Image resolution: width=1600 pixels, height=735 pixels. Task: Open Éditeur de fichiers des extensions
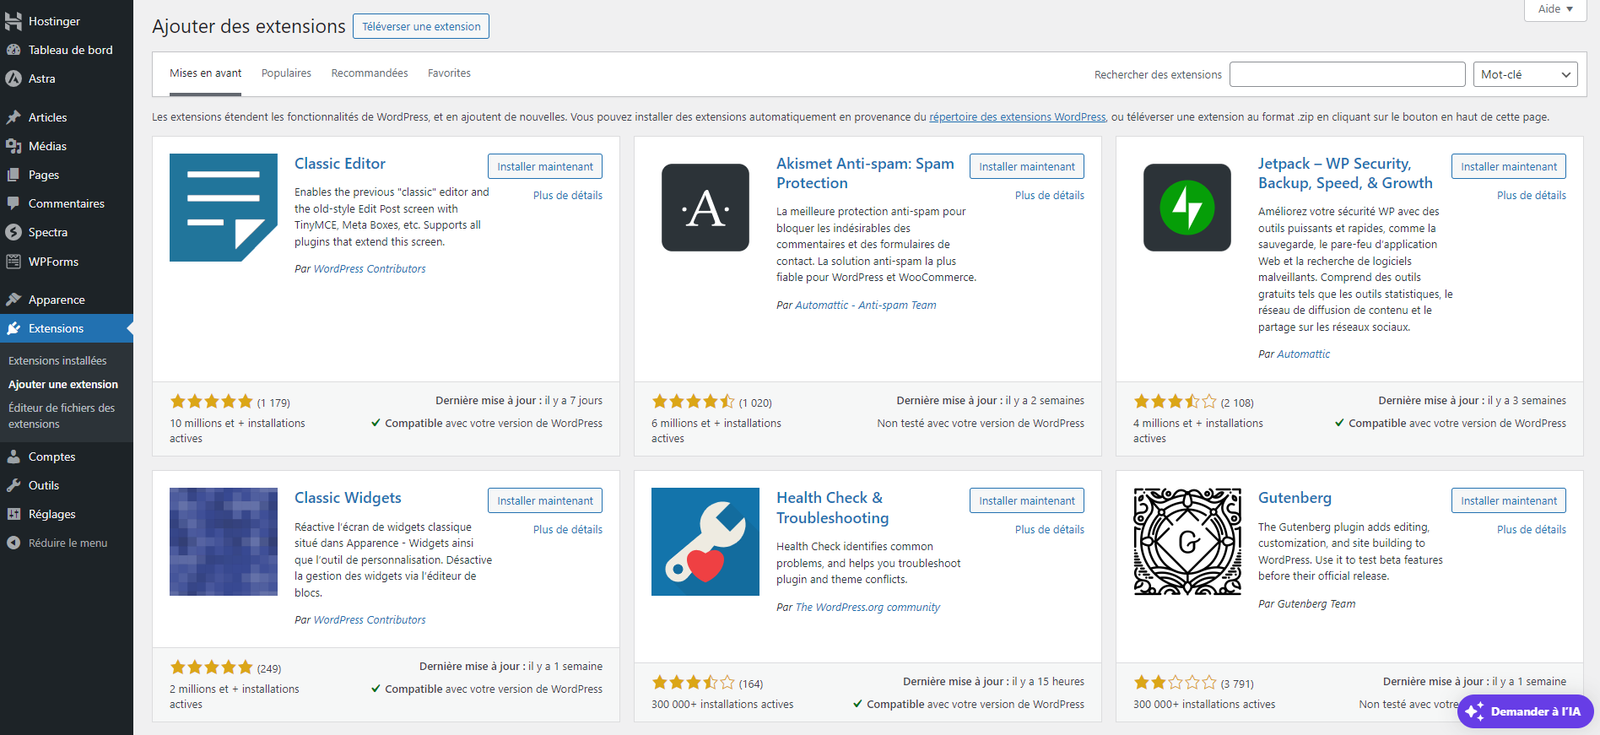tap(63, 416)
